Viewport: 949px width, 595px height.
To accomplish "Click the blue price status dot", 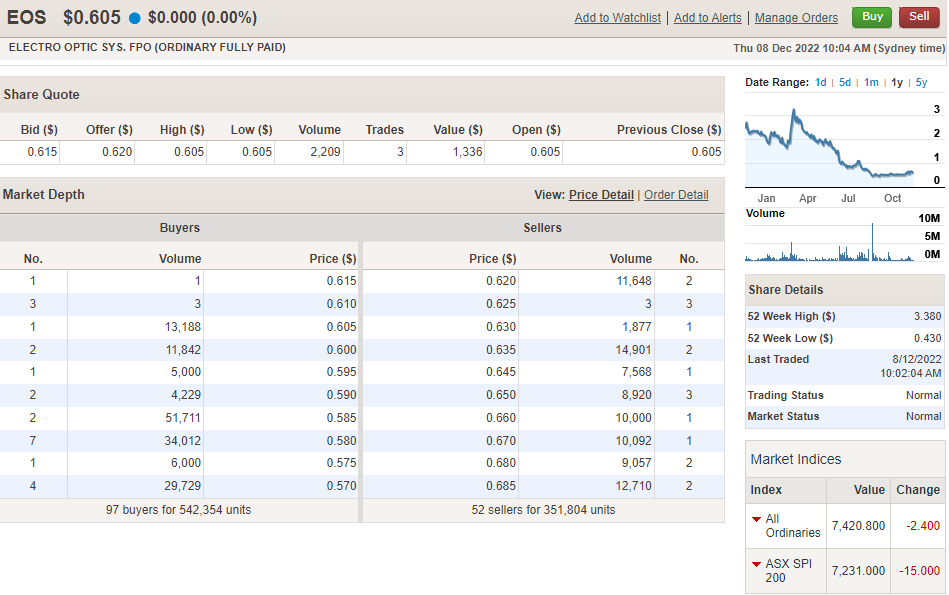I will pos(134,18).
